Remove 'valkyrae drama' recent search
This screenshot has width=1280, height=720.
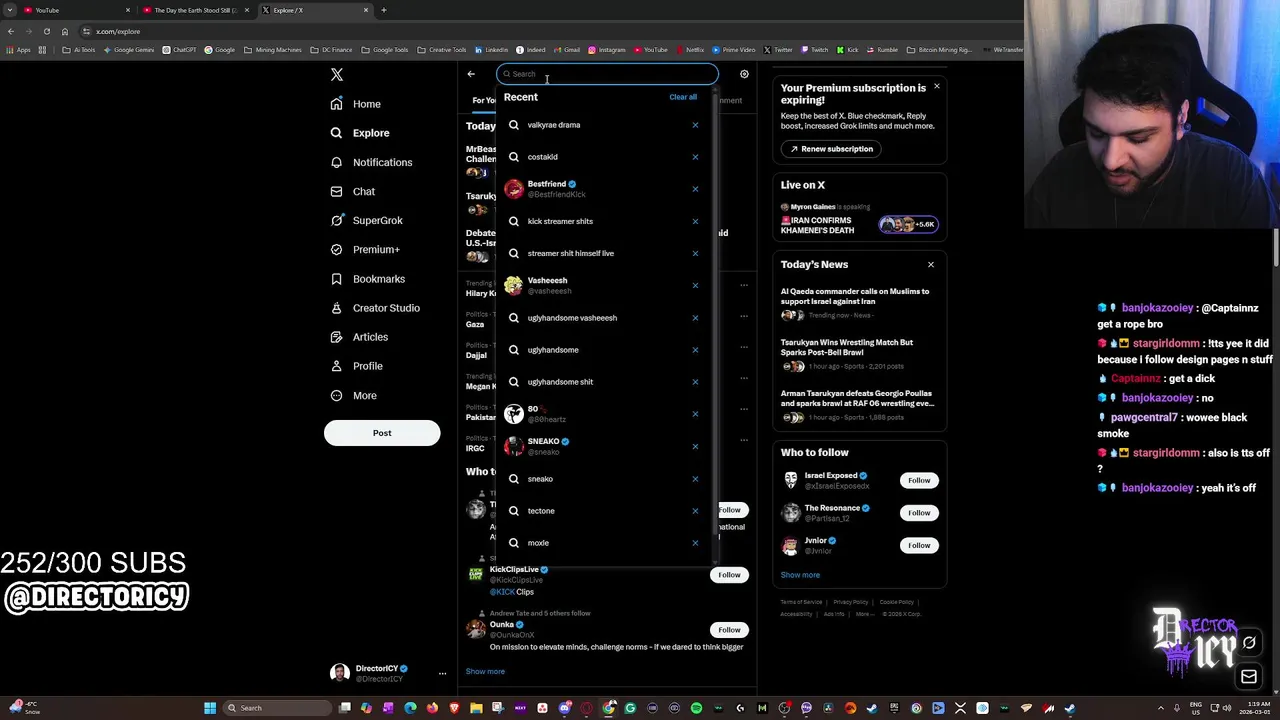695,125
